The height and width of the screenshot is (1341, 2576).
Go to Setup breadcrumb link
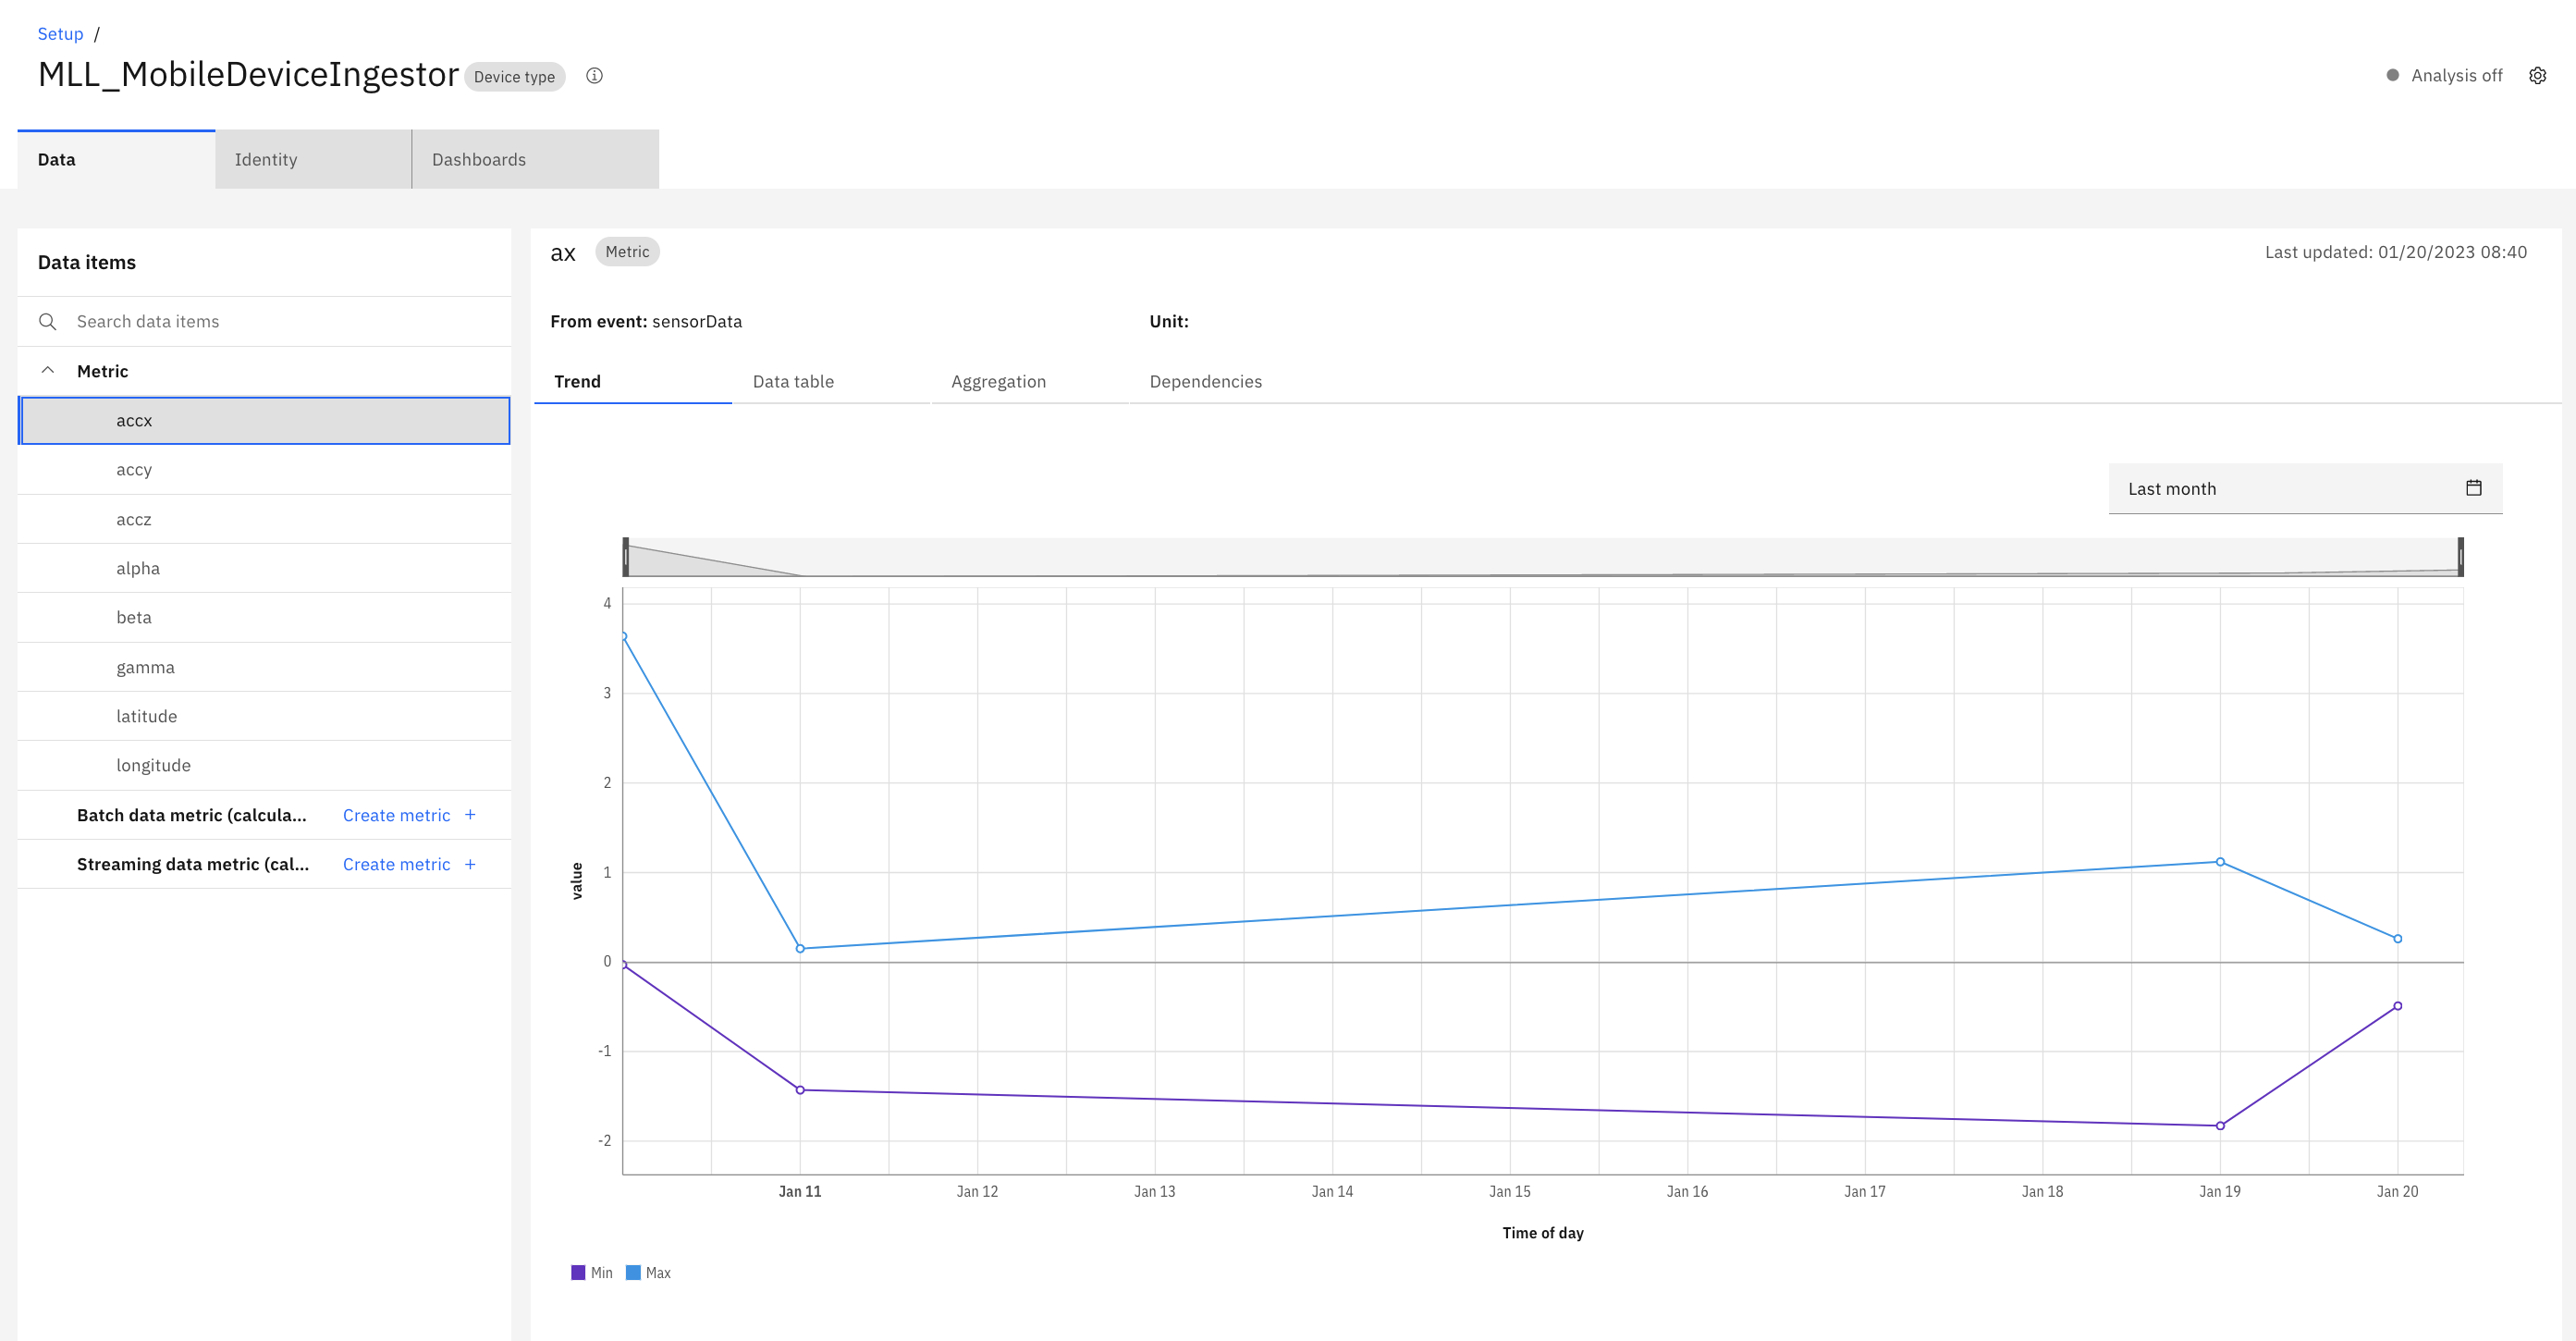click(60, 34)
